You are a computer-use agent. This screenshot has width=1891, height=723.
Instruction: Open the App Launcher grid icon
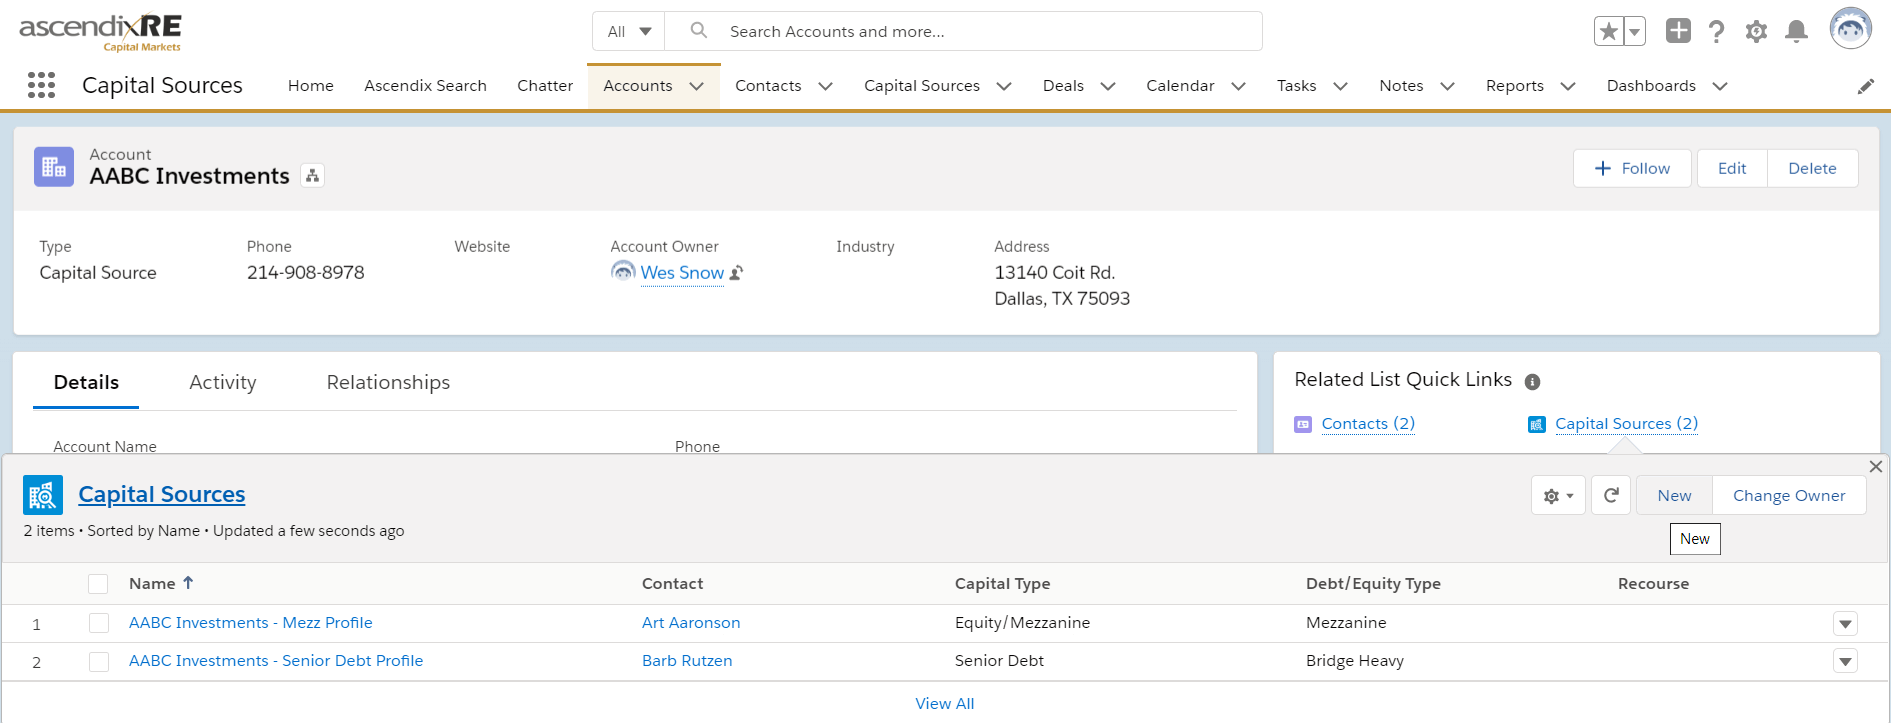point(41,85)
